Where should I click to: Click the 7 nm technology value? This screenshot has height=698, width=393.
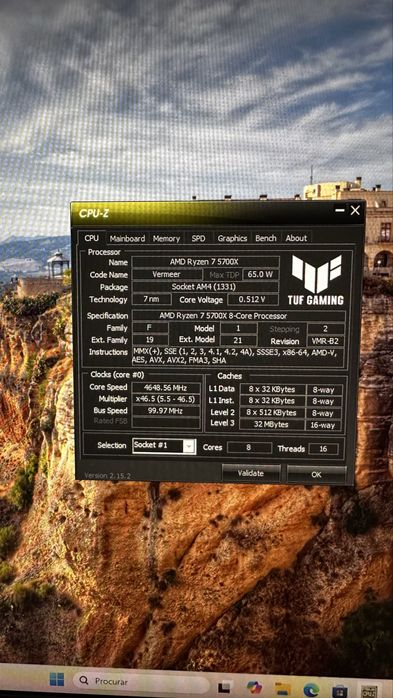[151, 299]
